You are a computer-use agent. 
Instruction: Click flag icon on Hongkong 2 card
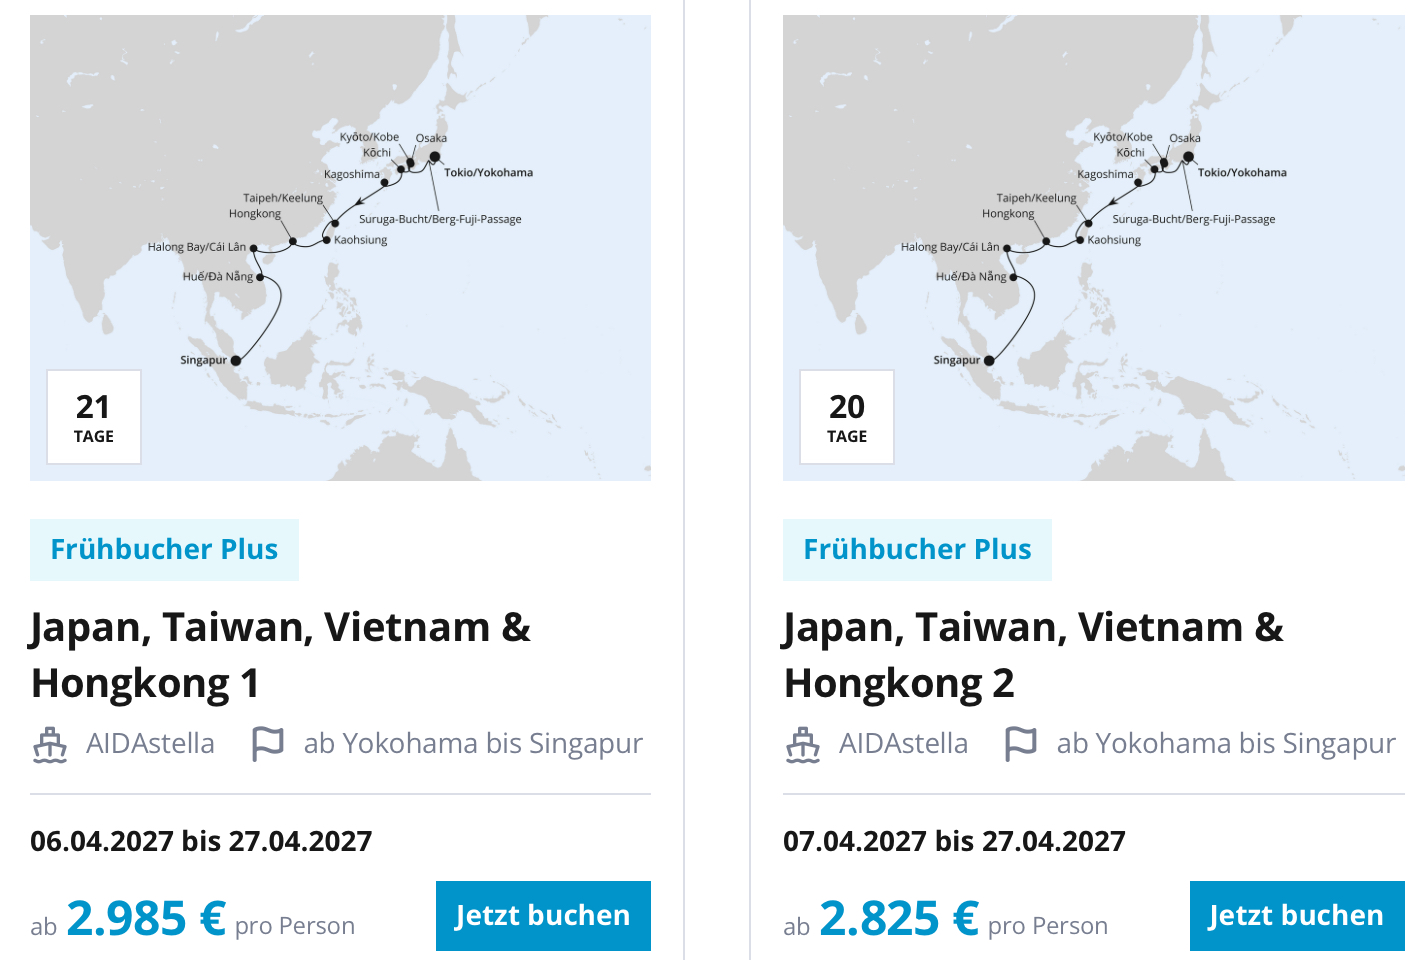1020,744
